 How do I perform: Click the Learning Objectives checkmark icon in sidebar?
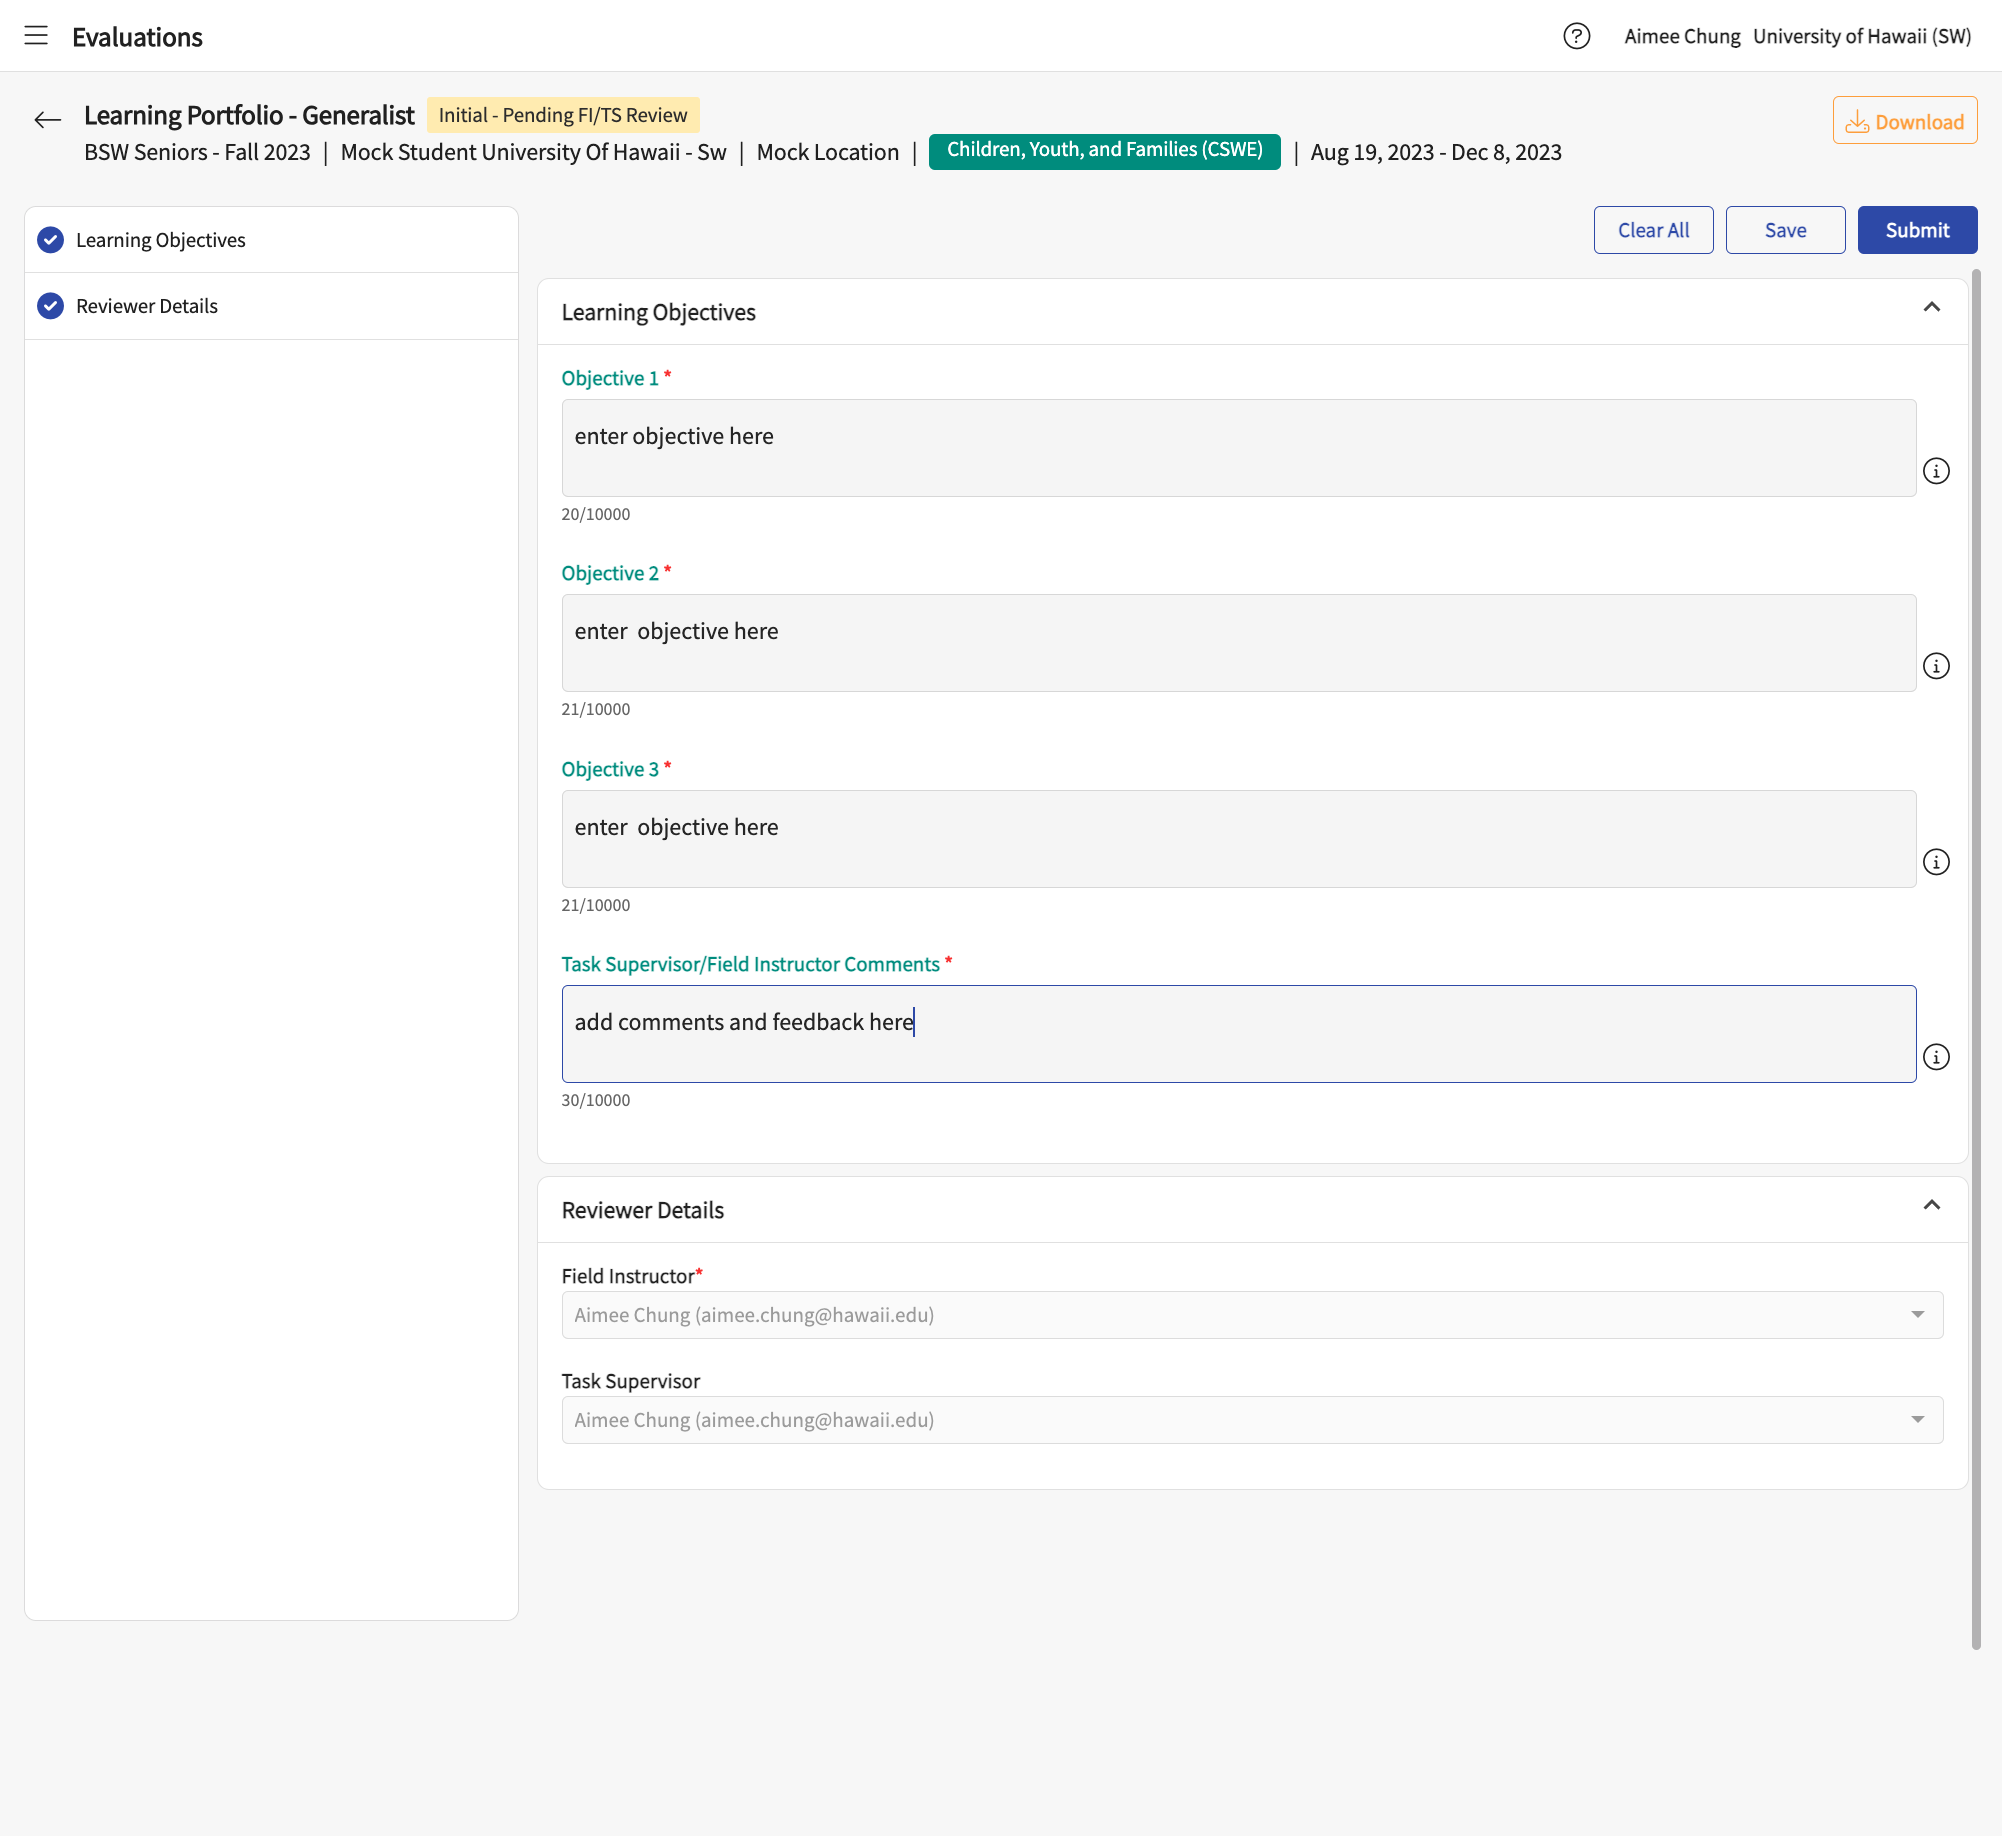50,240
